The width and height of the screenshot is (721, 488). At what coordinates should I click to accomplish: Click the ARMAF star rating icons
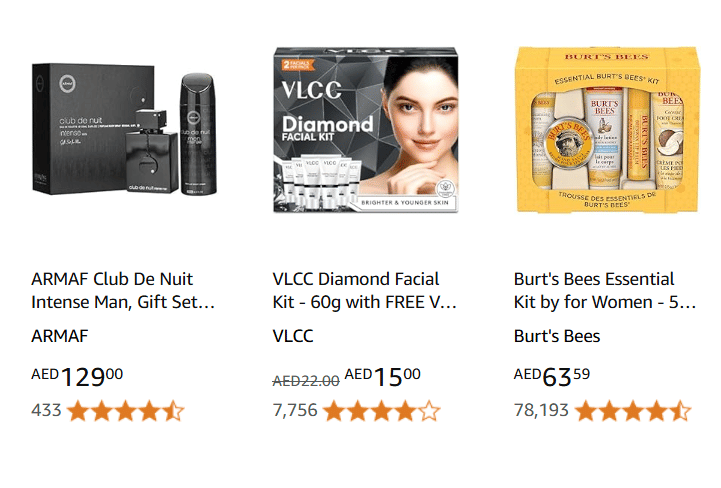tap(126, 410)
